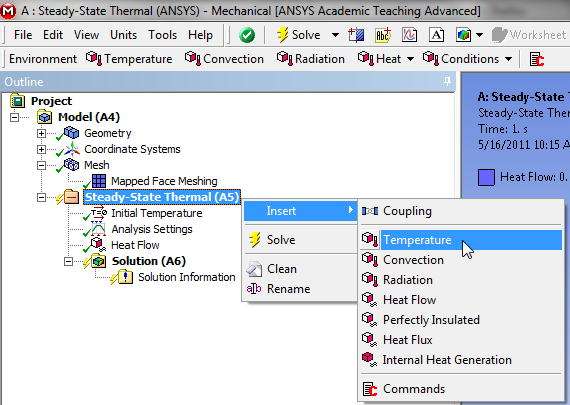This screenshot has height=405, width=570.
Task: Collapse the Model (A4) tree node
Action: (14, 117)
